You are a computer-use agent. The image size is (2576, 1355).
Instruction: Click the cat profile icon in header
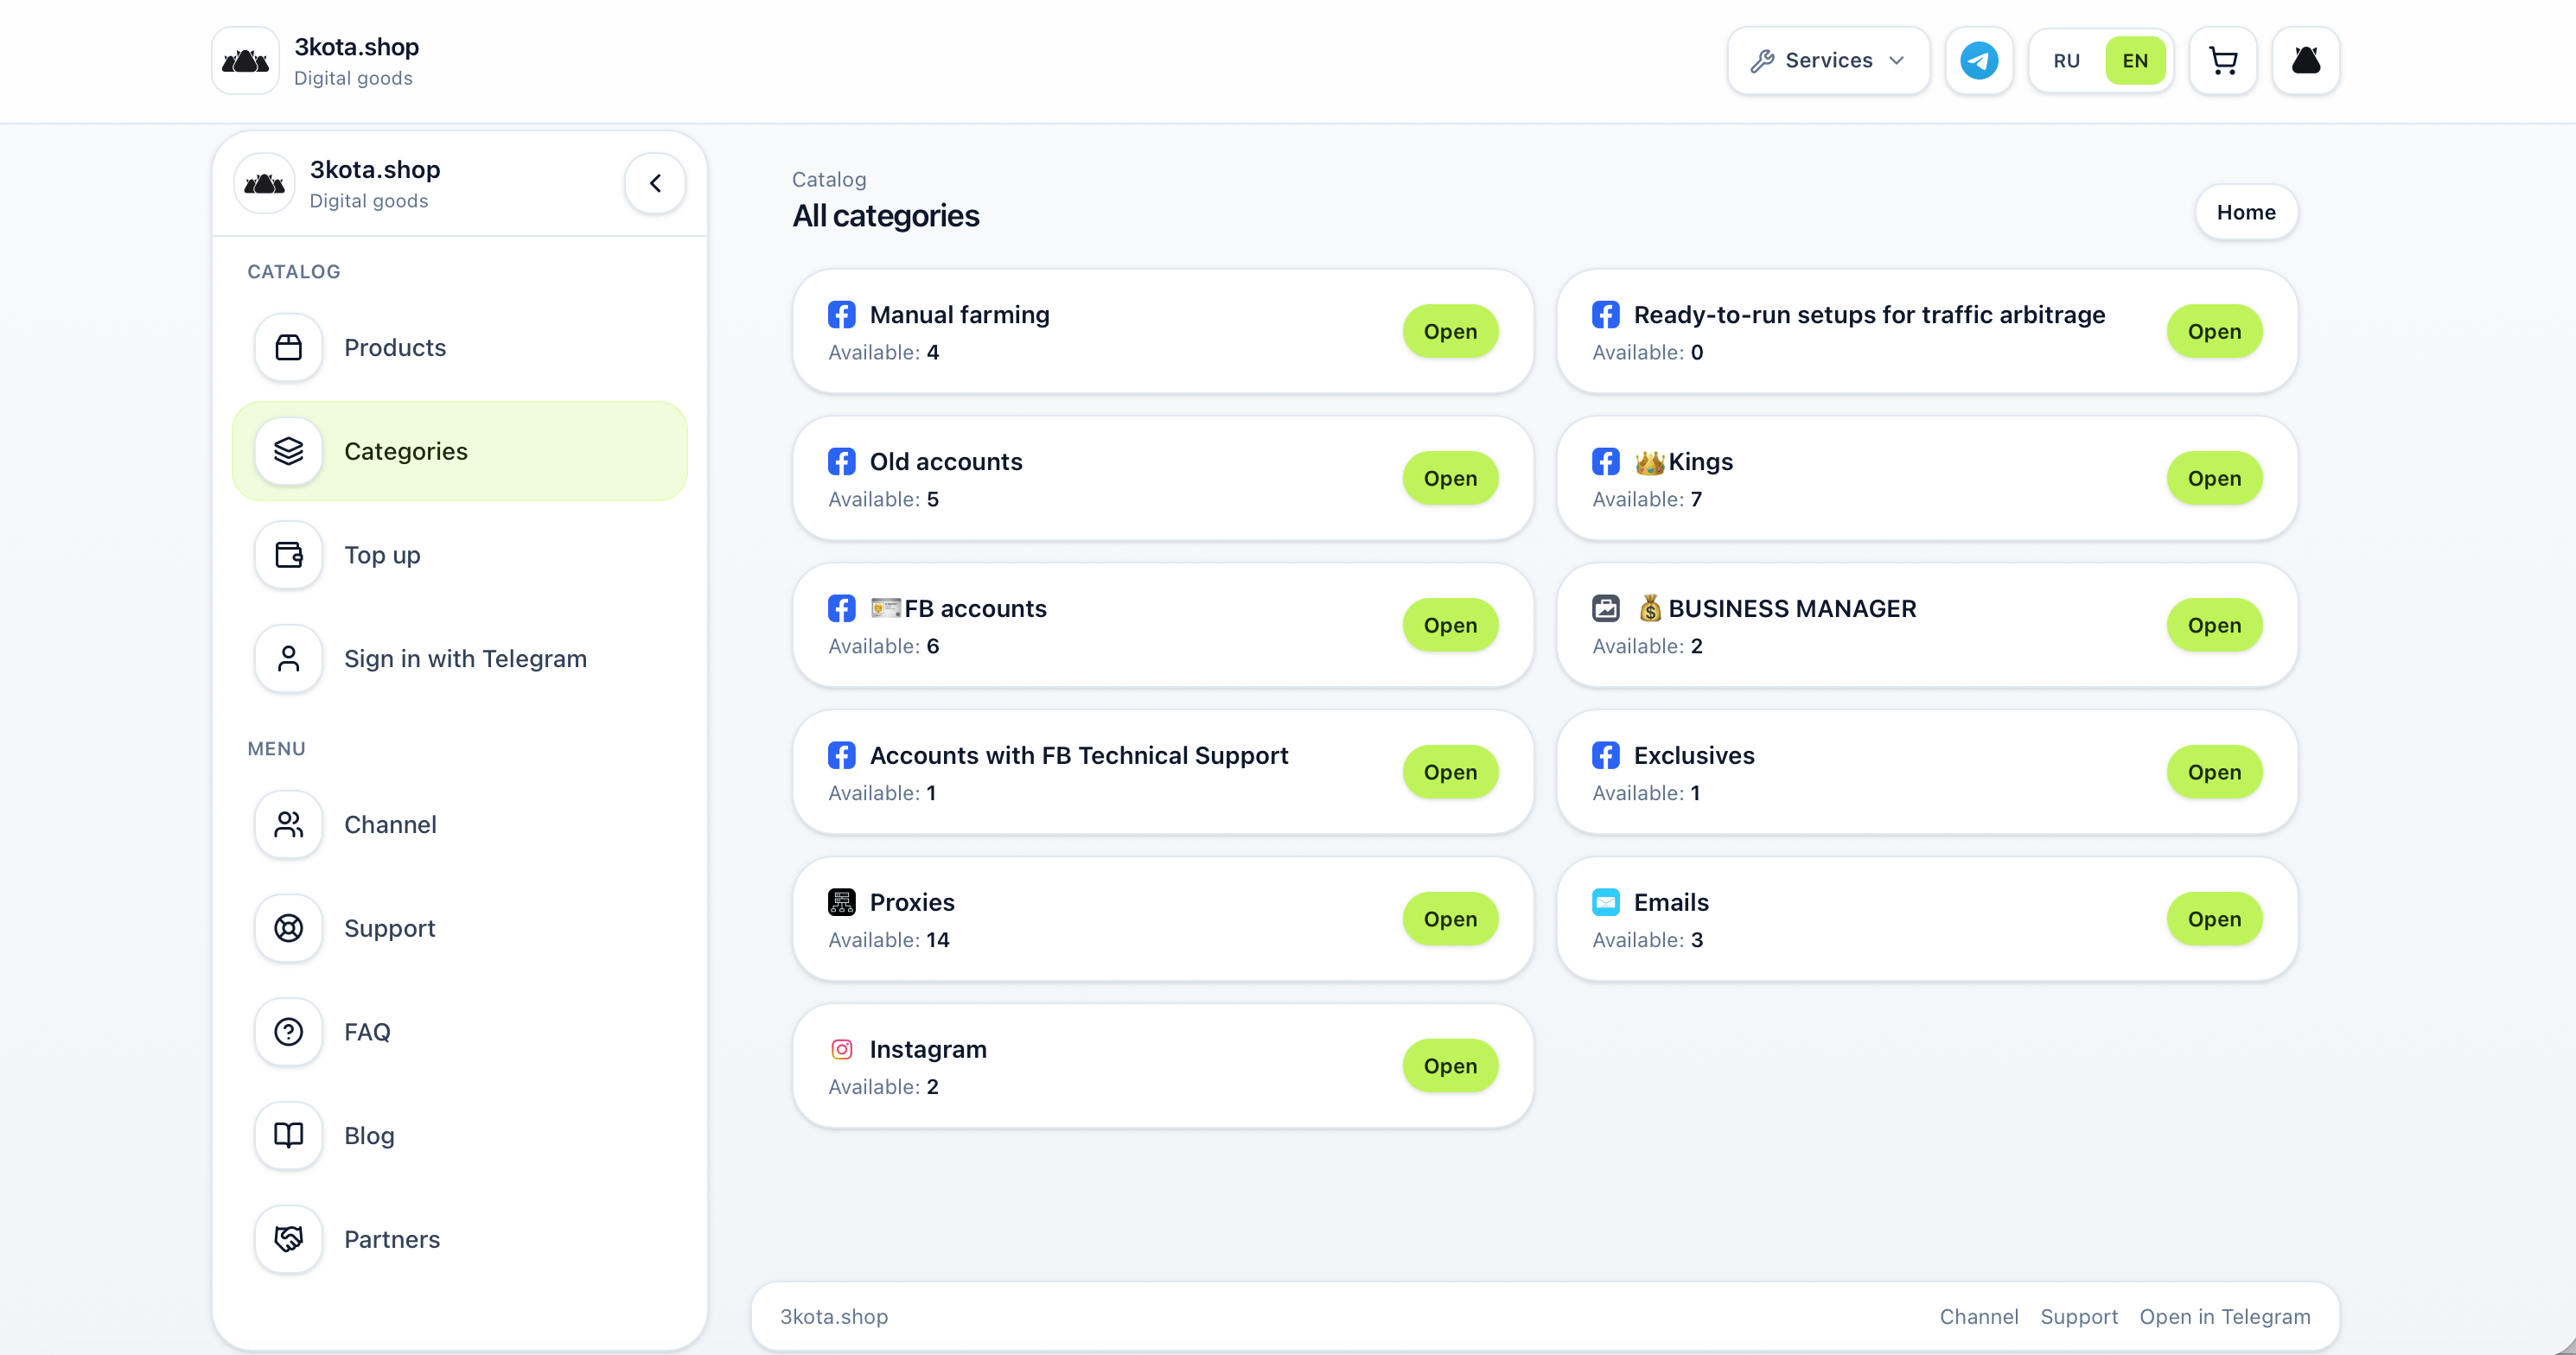click(x=2305, y=61)
